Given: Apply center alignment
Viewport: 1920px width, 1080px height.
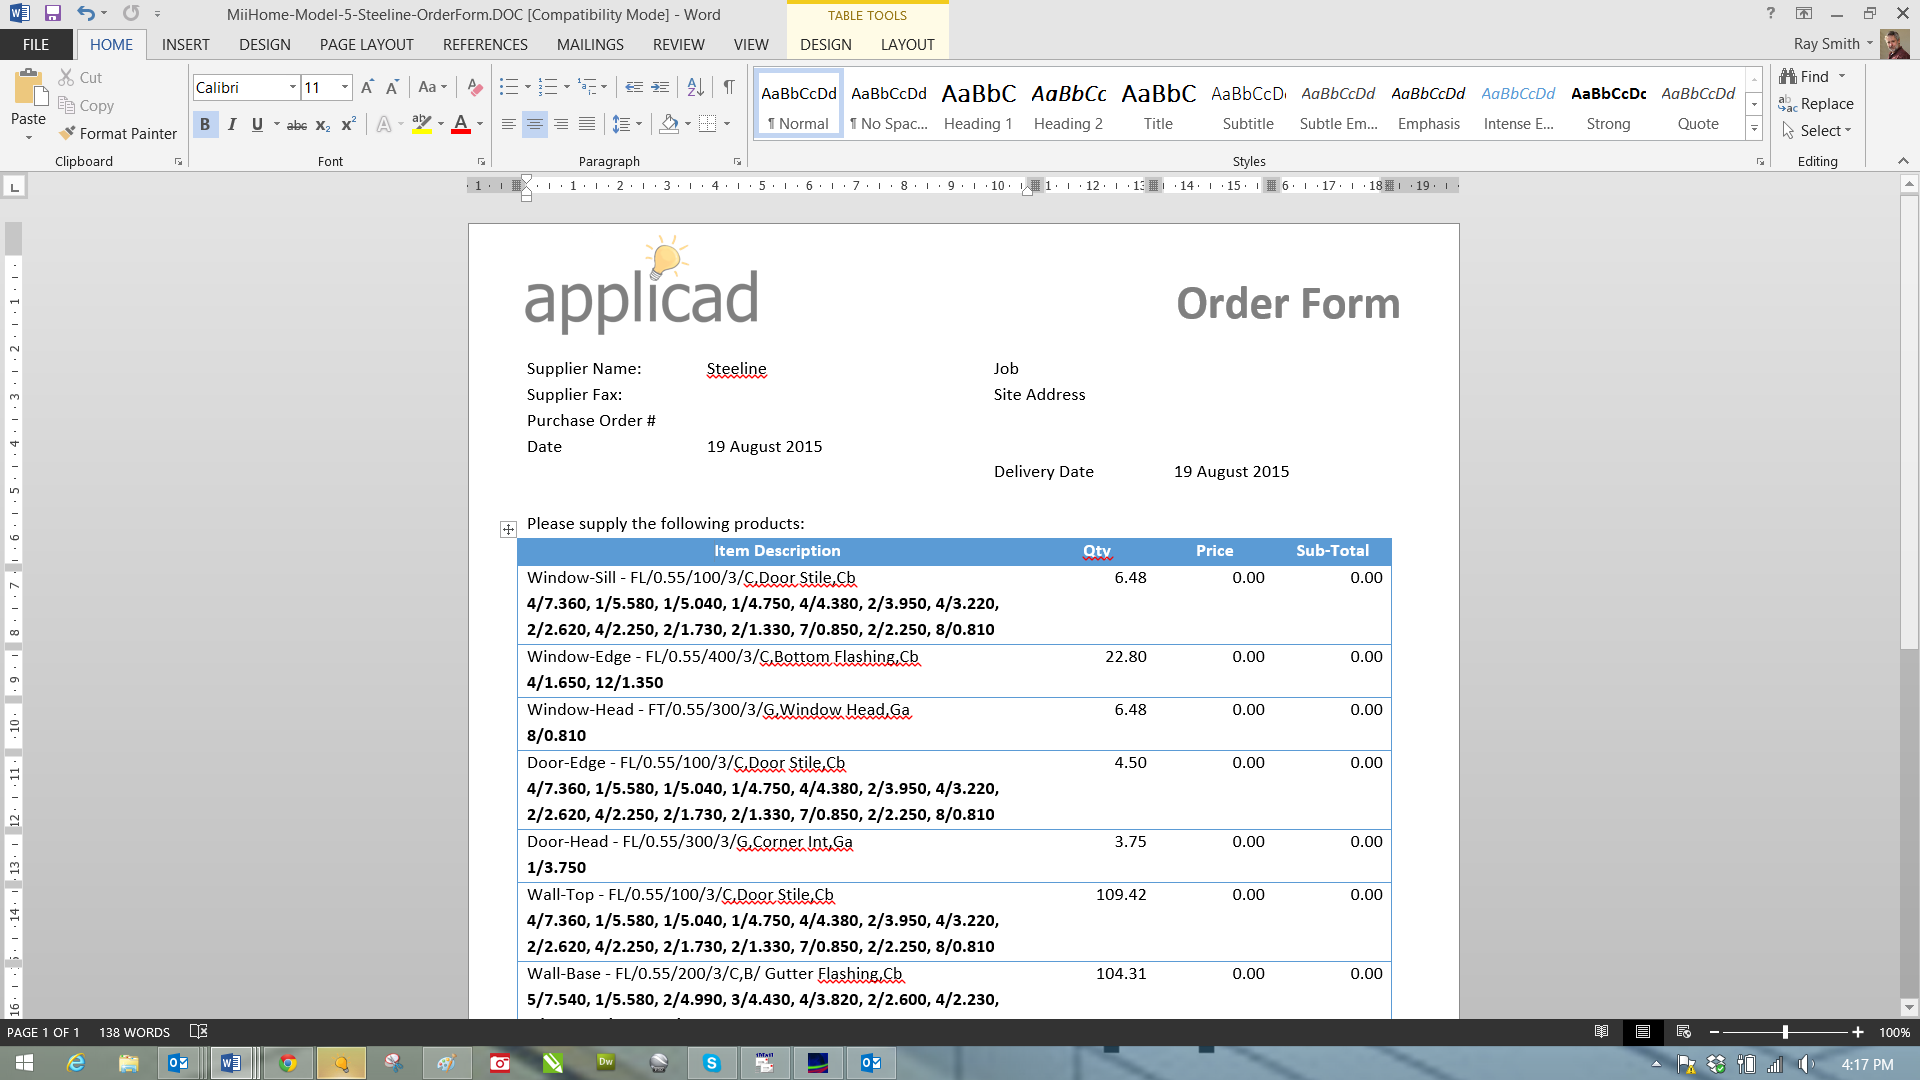Looking at the screenshot, I should coord(535,124).
